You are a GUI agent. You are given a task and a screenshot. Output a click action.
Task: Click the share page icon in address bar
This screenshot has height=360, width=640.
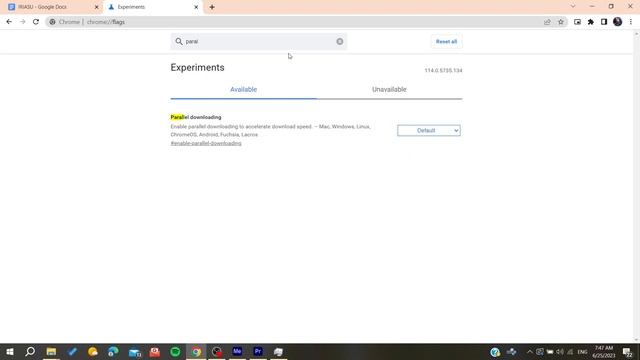coord(547,22)
